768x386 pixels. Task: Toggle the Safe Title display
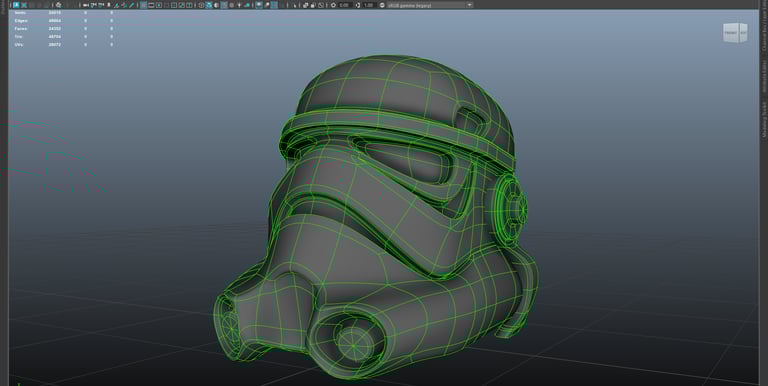189,5
